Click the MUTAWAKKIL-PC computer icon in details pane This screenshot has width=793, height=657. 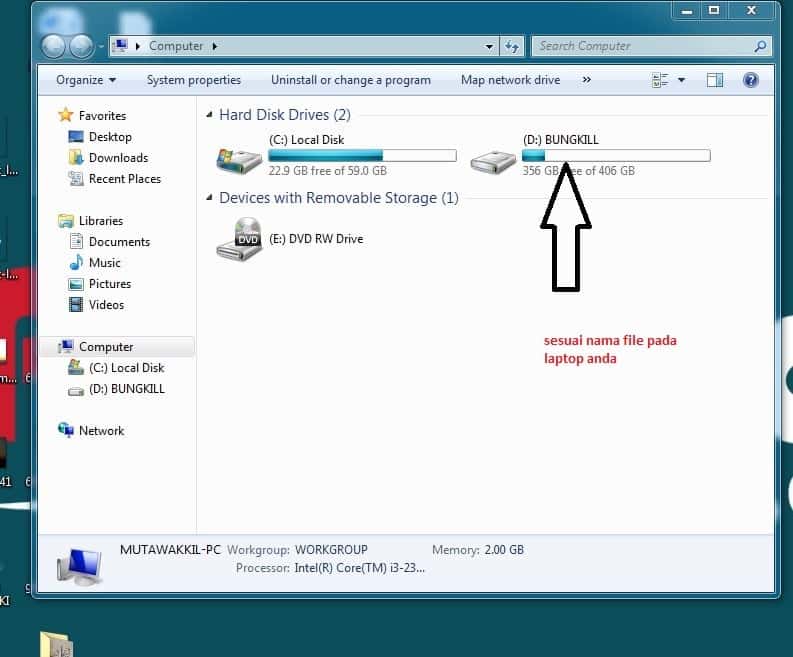(79, 566)
